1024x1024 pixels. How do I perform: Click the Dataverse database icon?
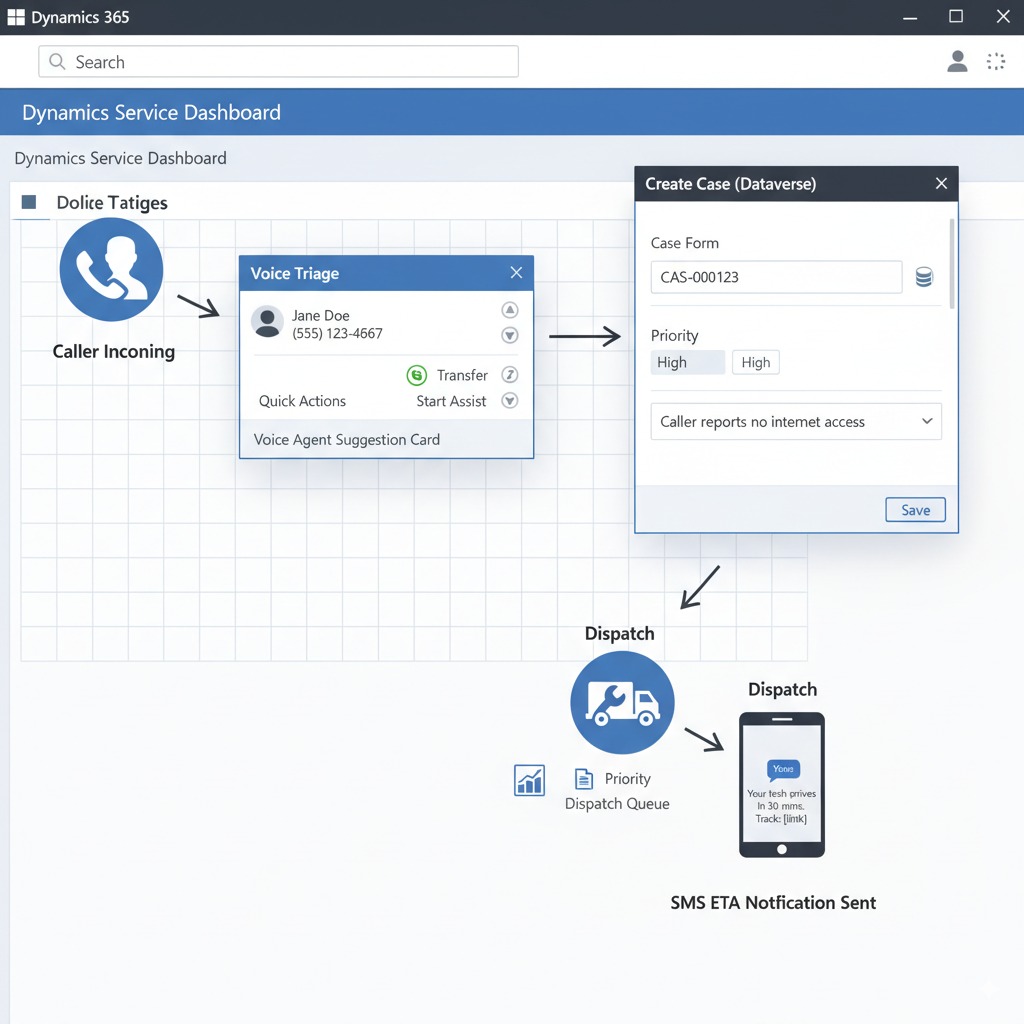tap(924, 277)
